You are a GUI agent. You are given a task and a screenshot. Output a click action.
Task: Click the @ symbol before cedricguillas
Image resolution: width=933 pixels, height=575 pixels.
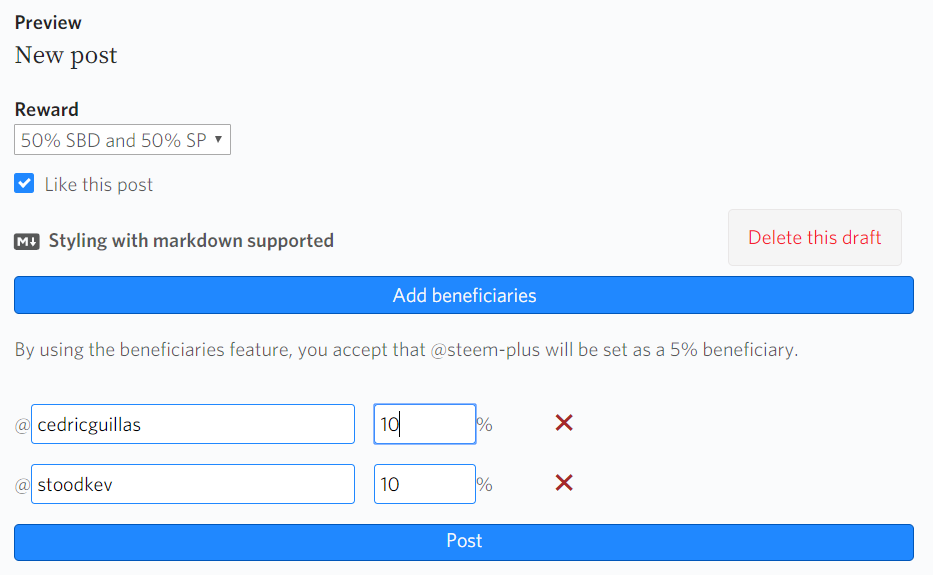[22, 425]
